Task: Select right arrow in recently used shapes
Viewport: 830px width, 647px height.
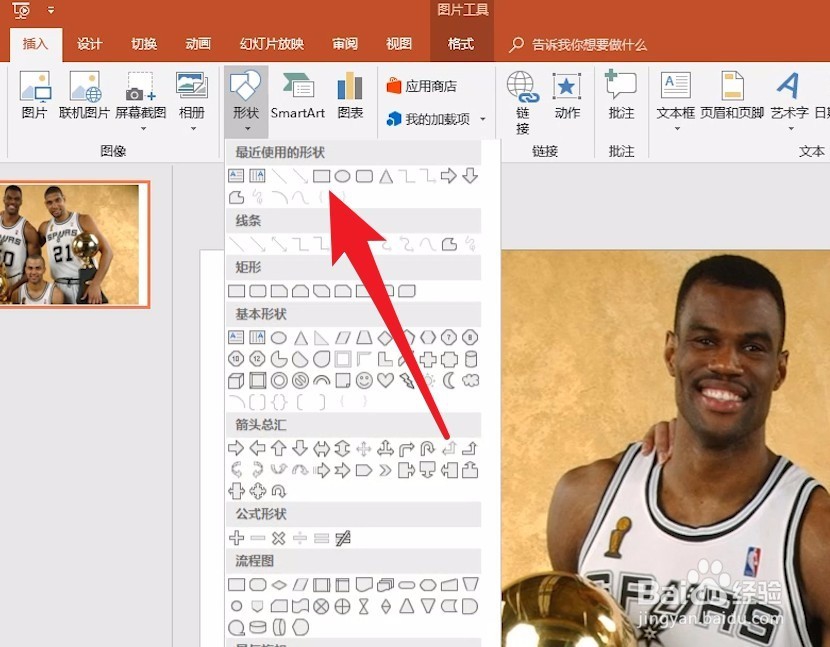Action: click(x=448, y=176)
